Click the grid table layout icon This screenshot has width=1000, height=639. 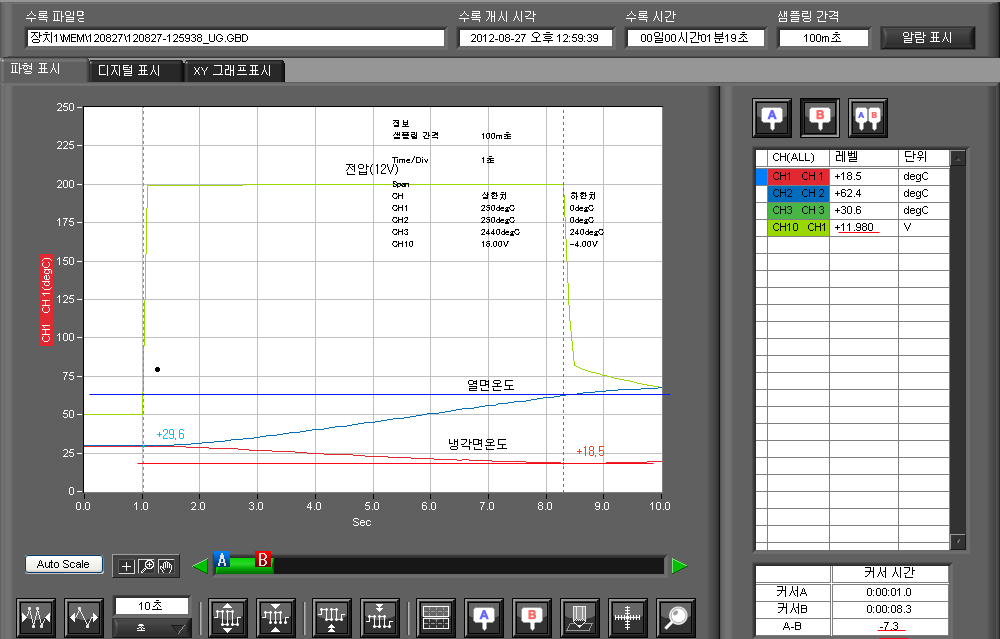click(436, 617)
